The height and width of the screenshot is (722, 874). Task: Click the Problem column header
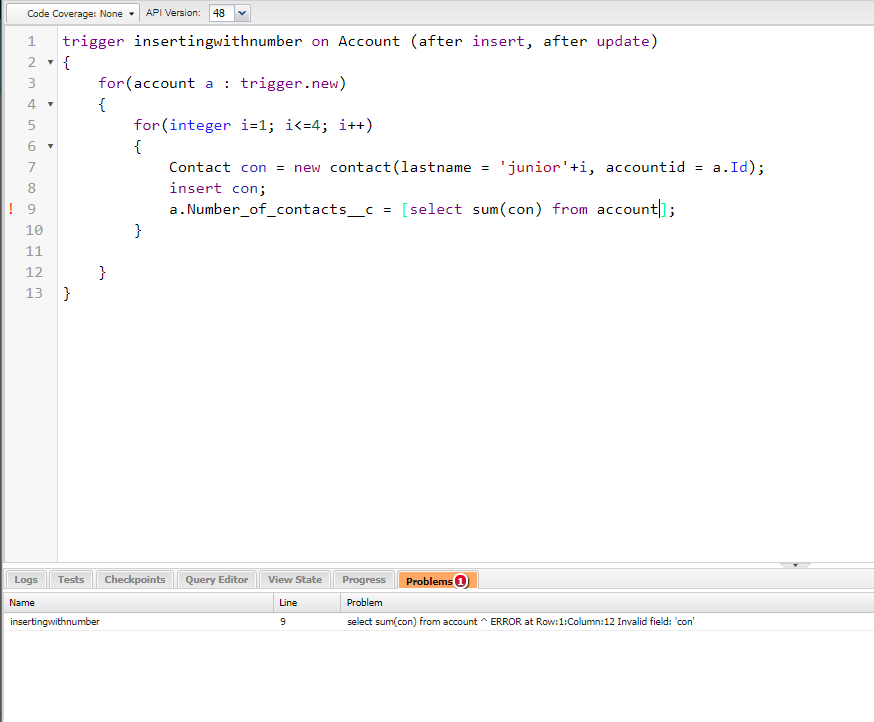pyautogui.click(x=364, y=603)
